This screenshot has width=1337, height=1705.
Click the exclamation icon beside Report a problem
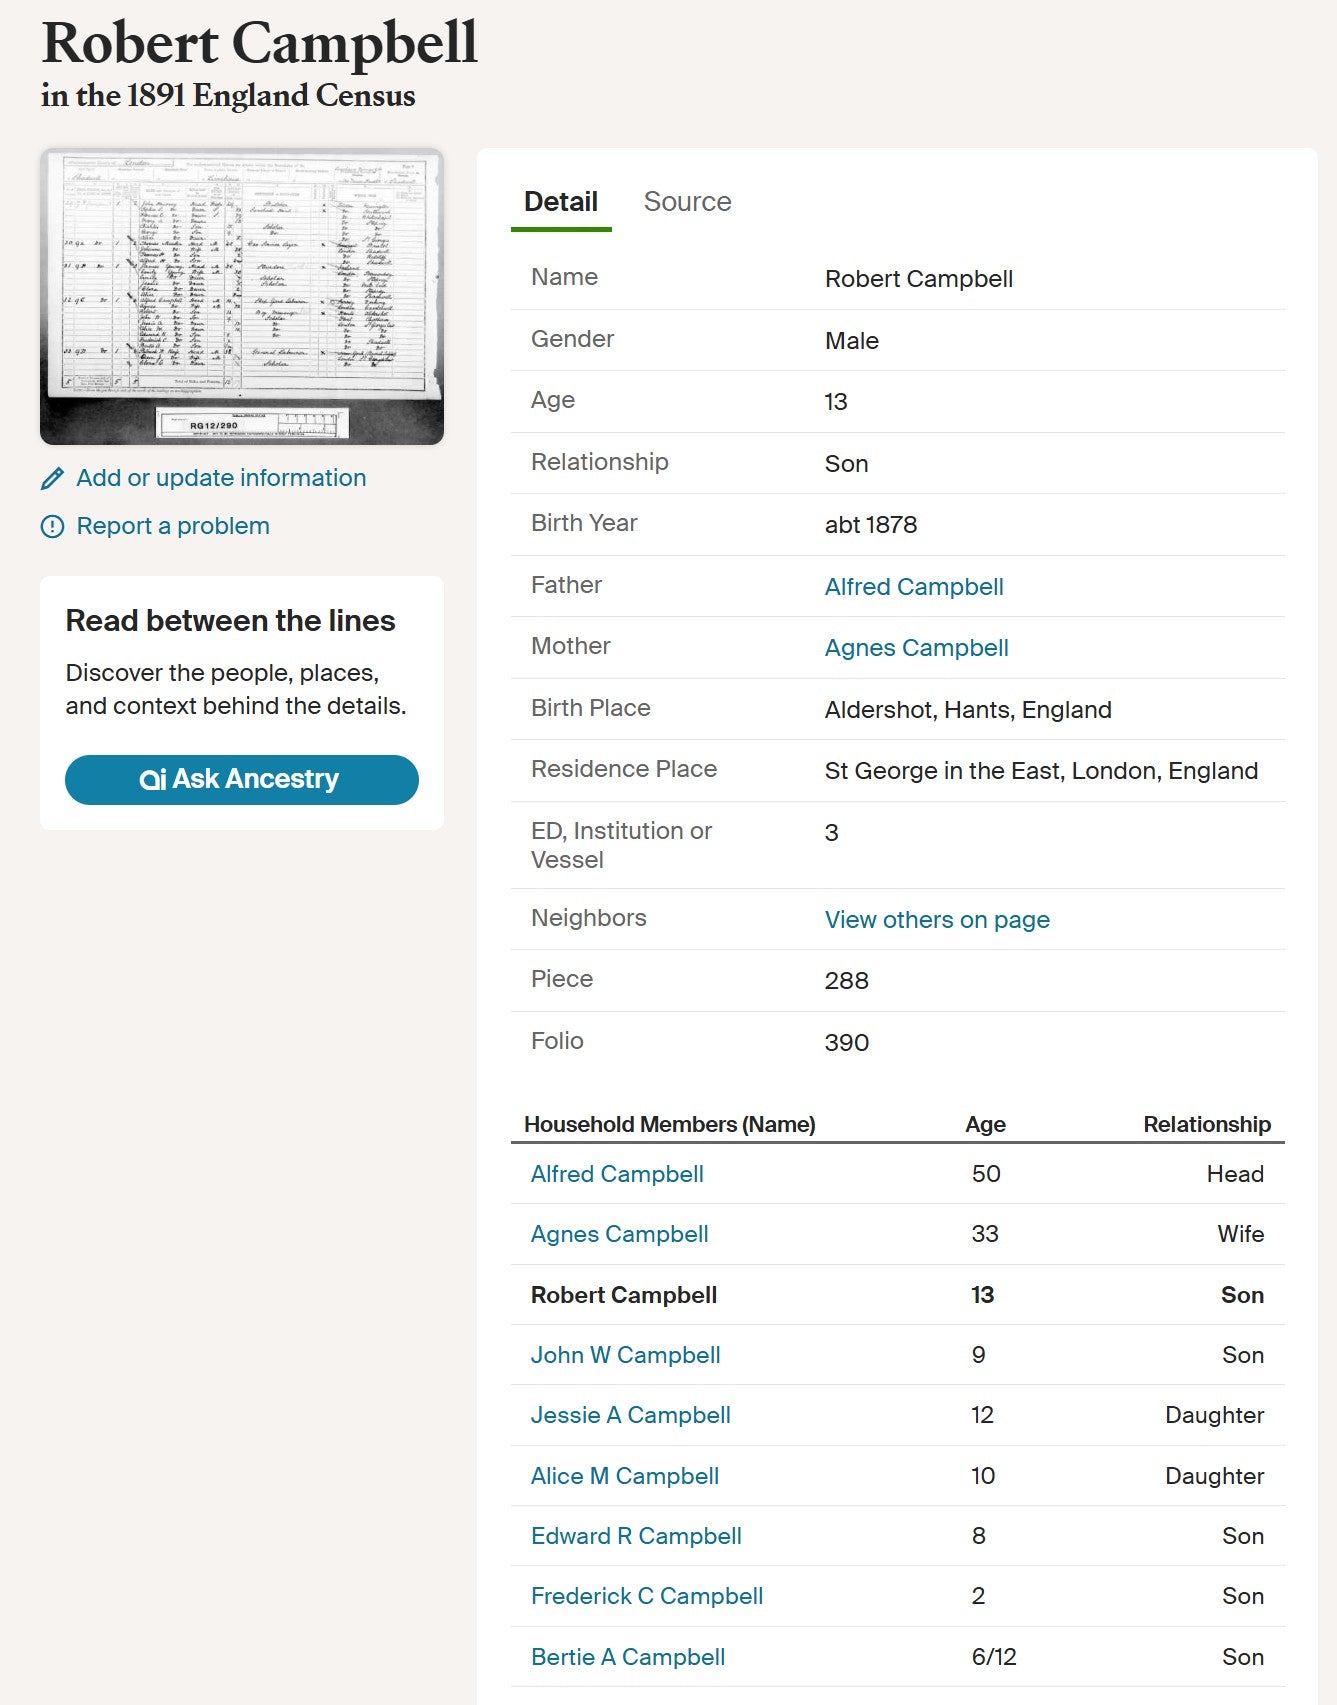52,527
